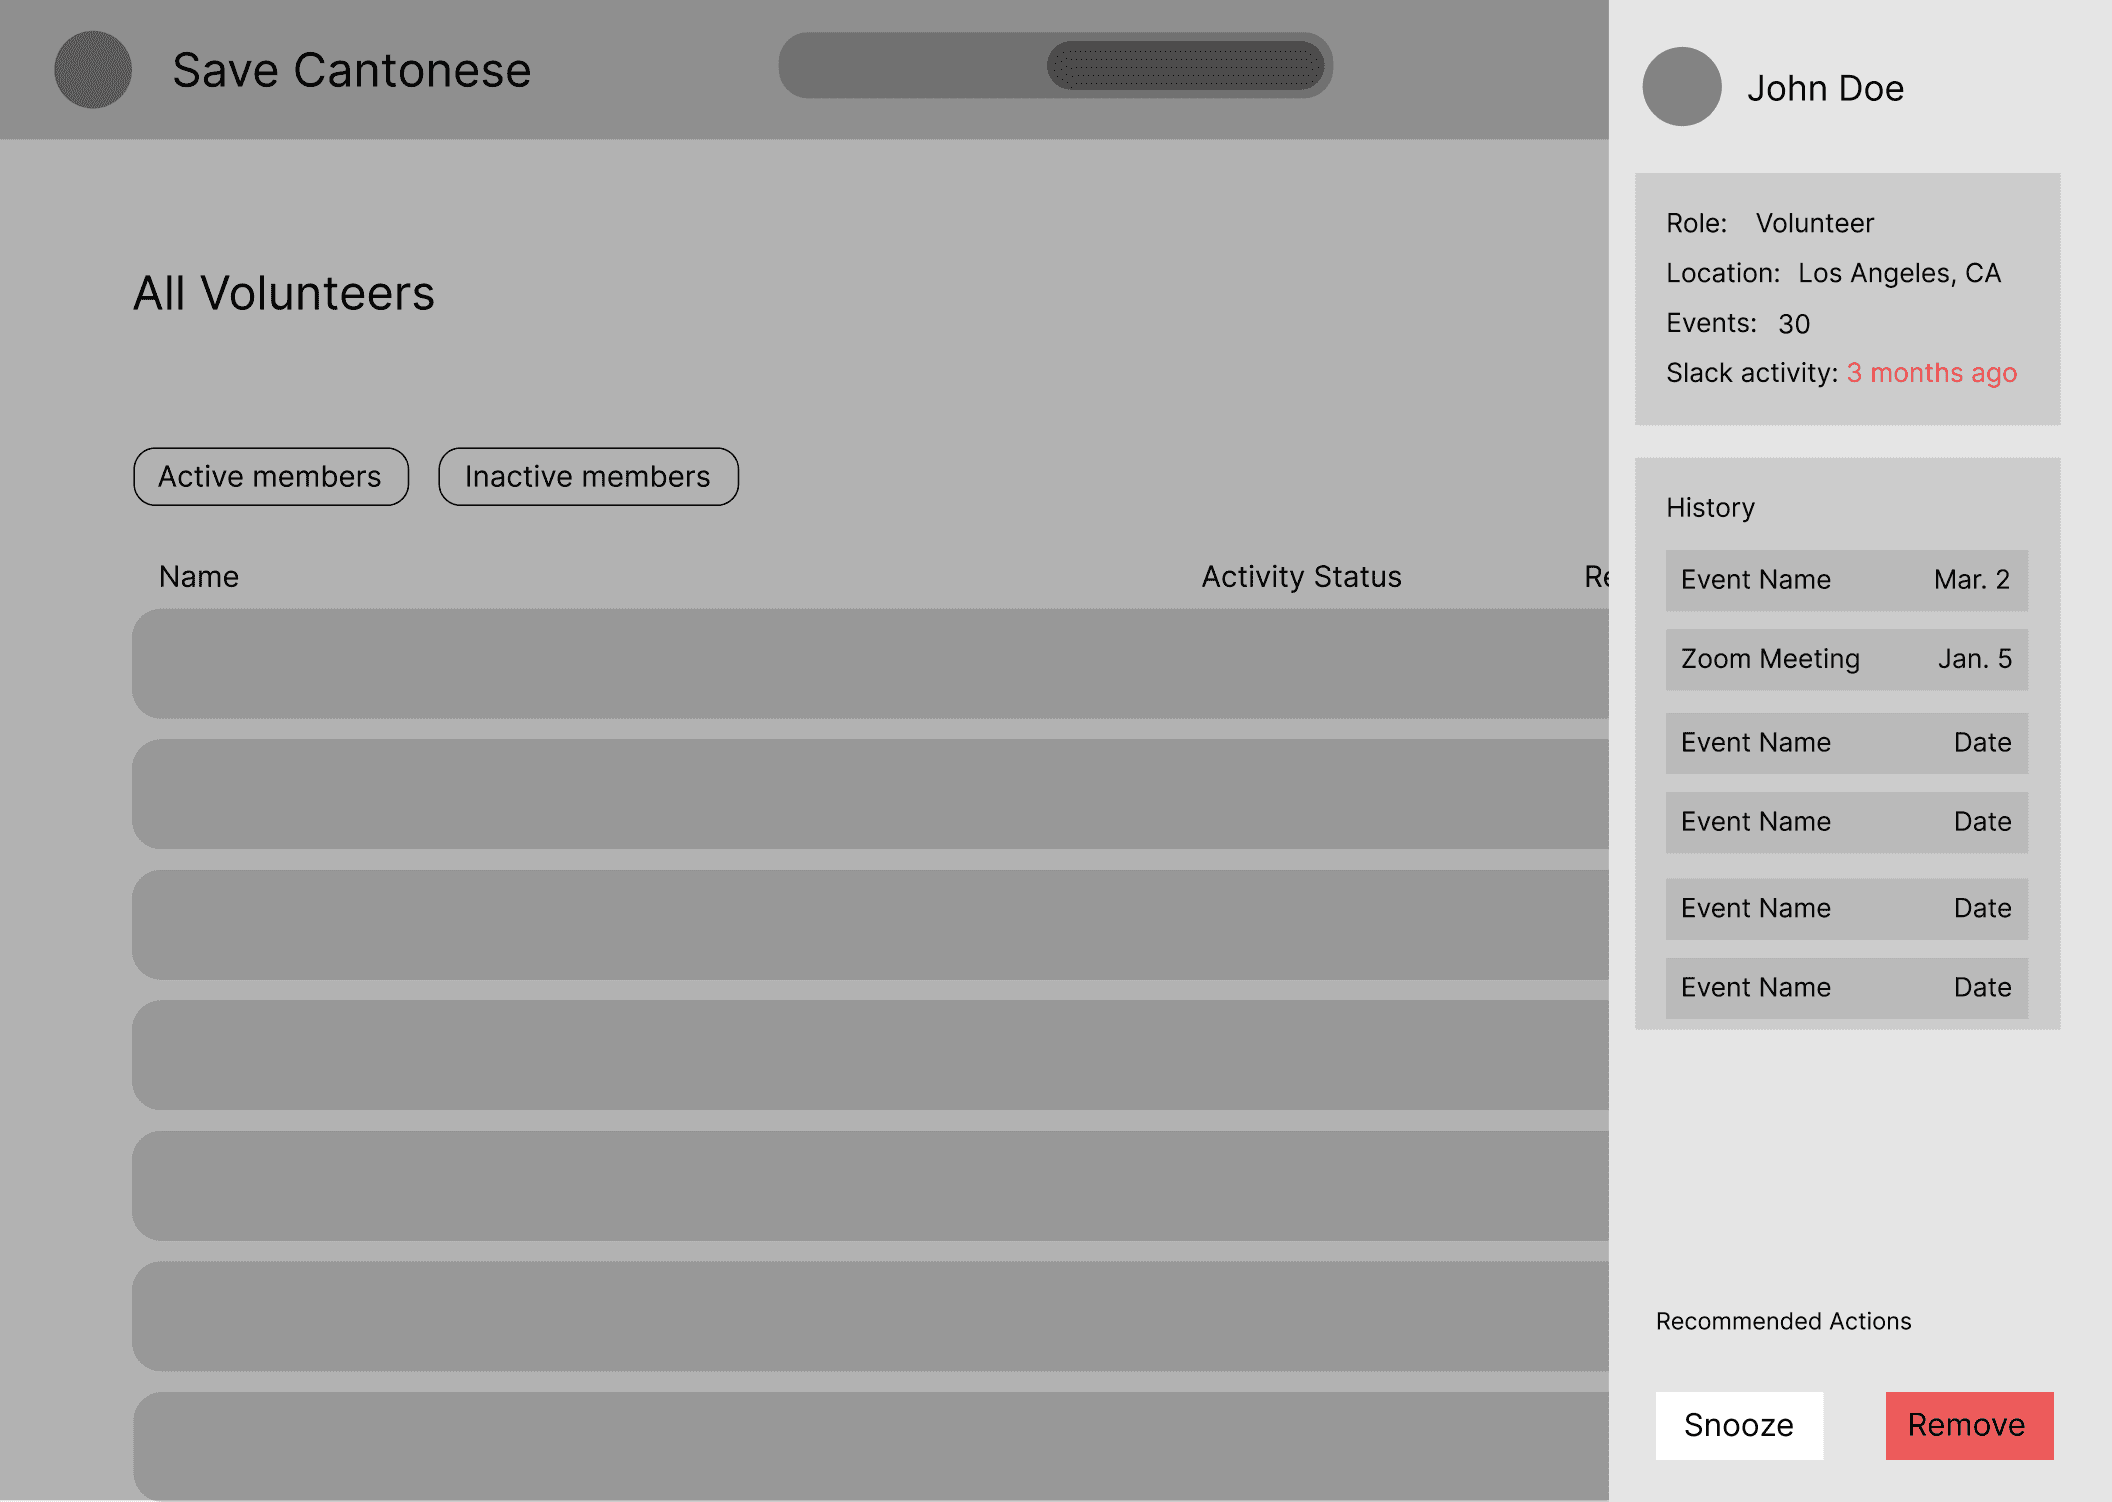Image resolution: width=2112 pixels, height=1502 pixels.
Task: Filter by Inactive members
Action: click(588, 477)
